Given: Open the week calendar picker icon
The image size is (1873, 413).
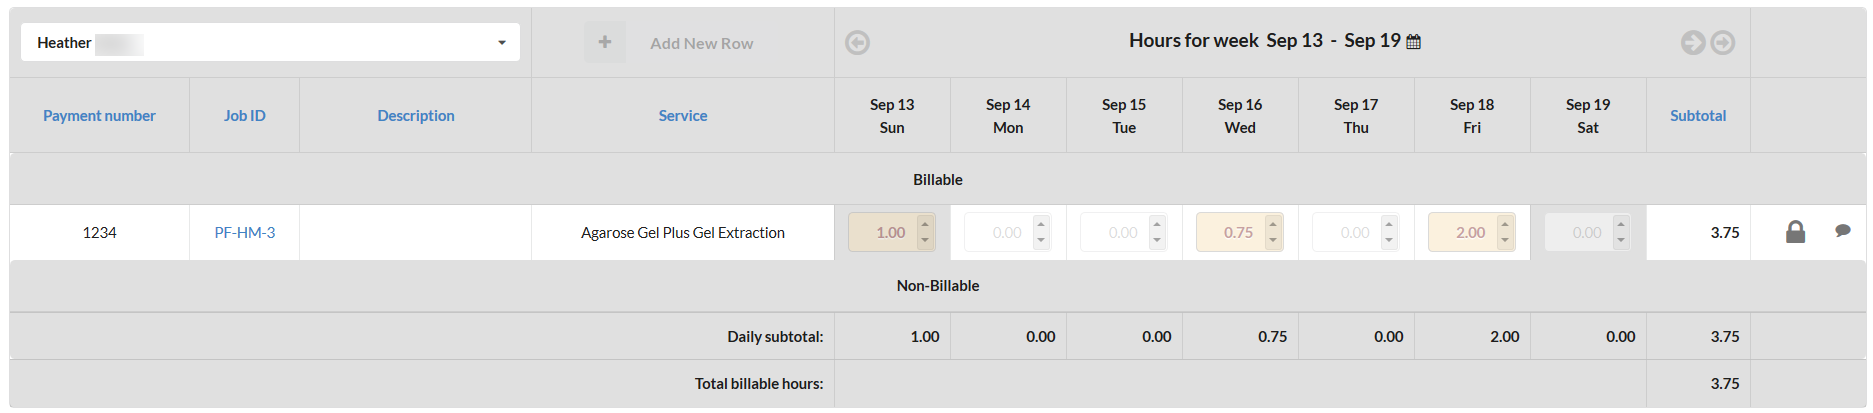Looking at the screenshot, I should click(x=1413, y=42).
